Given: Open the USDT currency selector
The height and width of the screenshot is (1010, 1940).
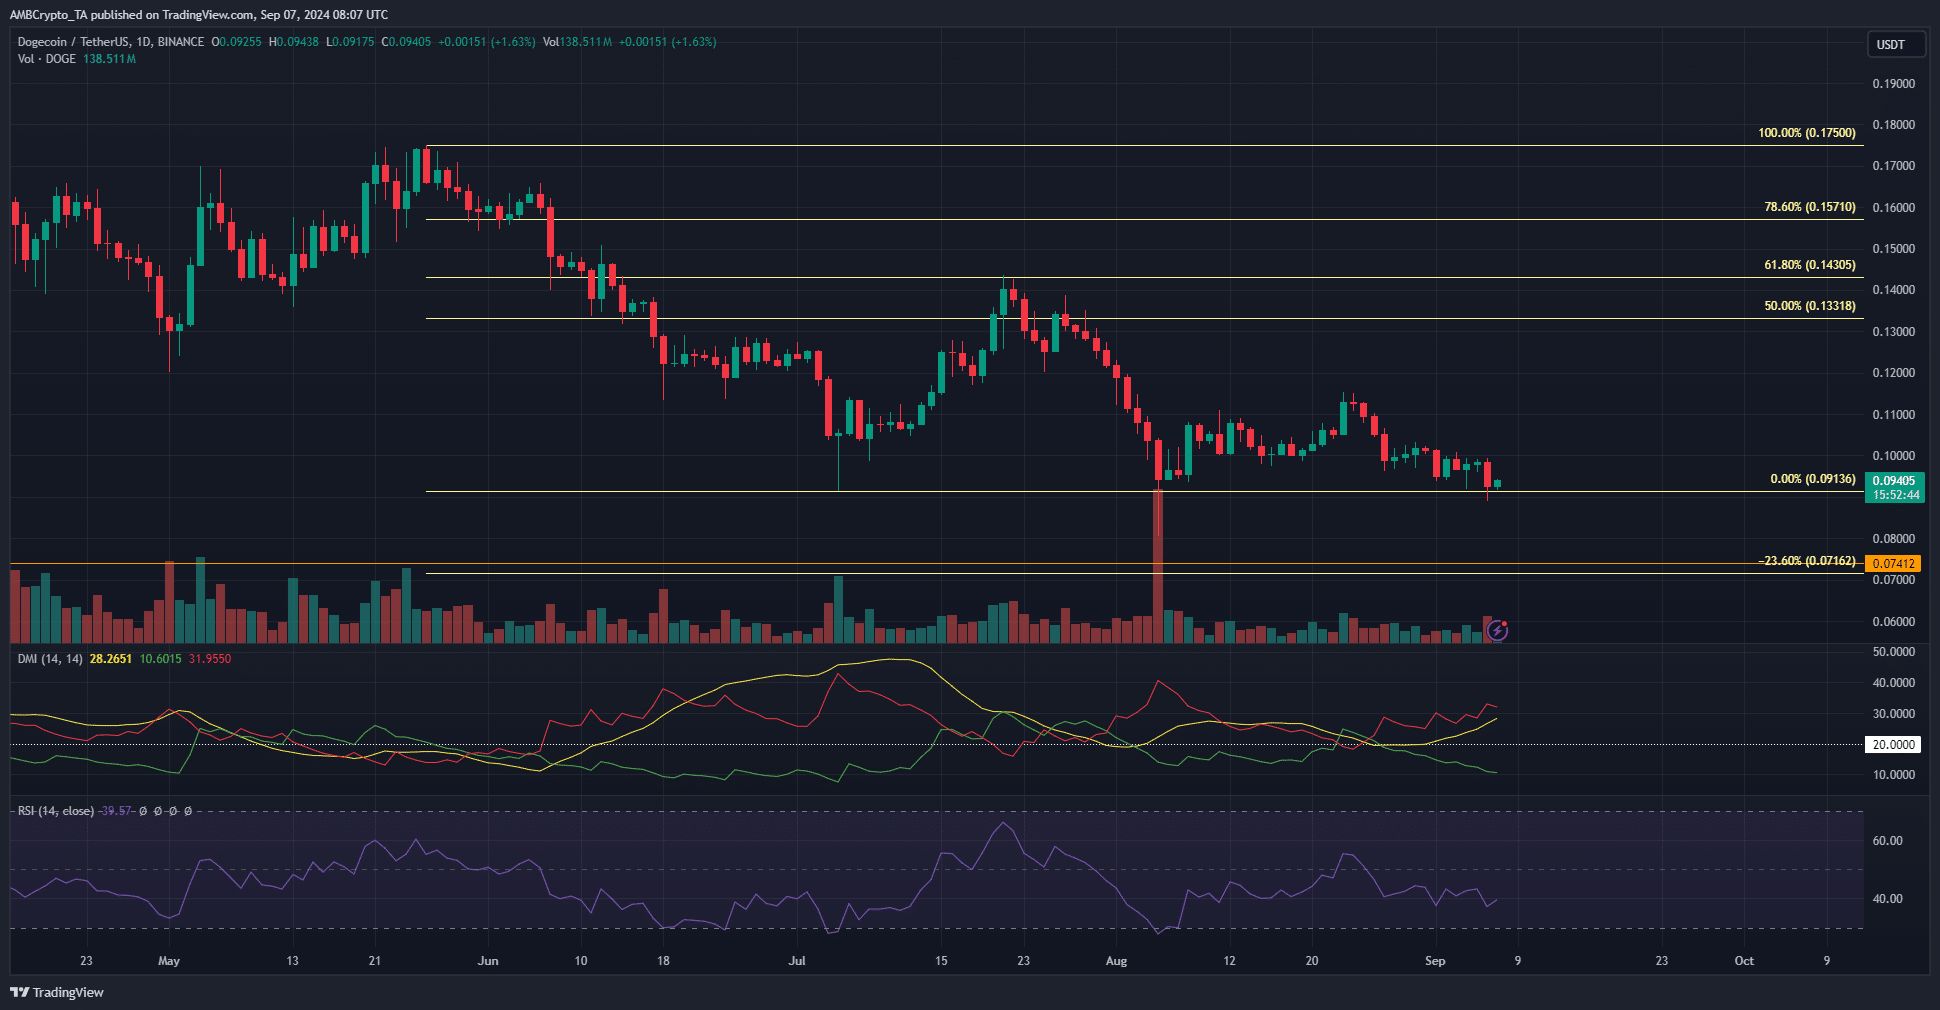Looking at the screenshot, I should (1896, 45).
